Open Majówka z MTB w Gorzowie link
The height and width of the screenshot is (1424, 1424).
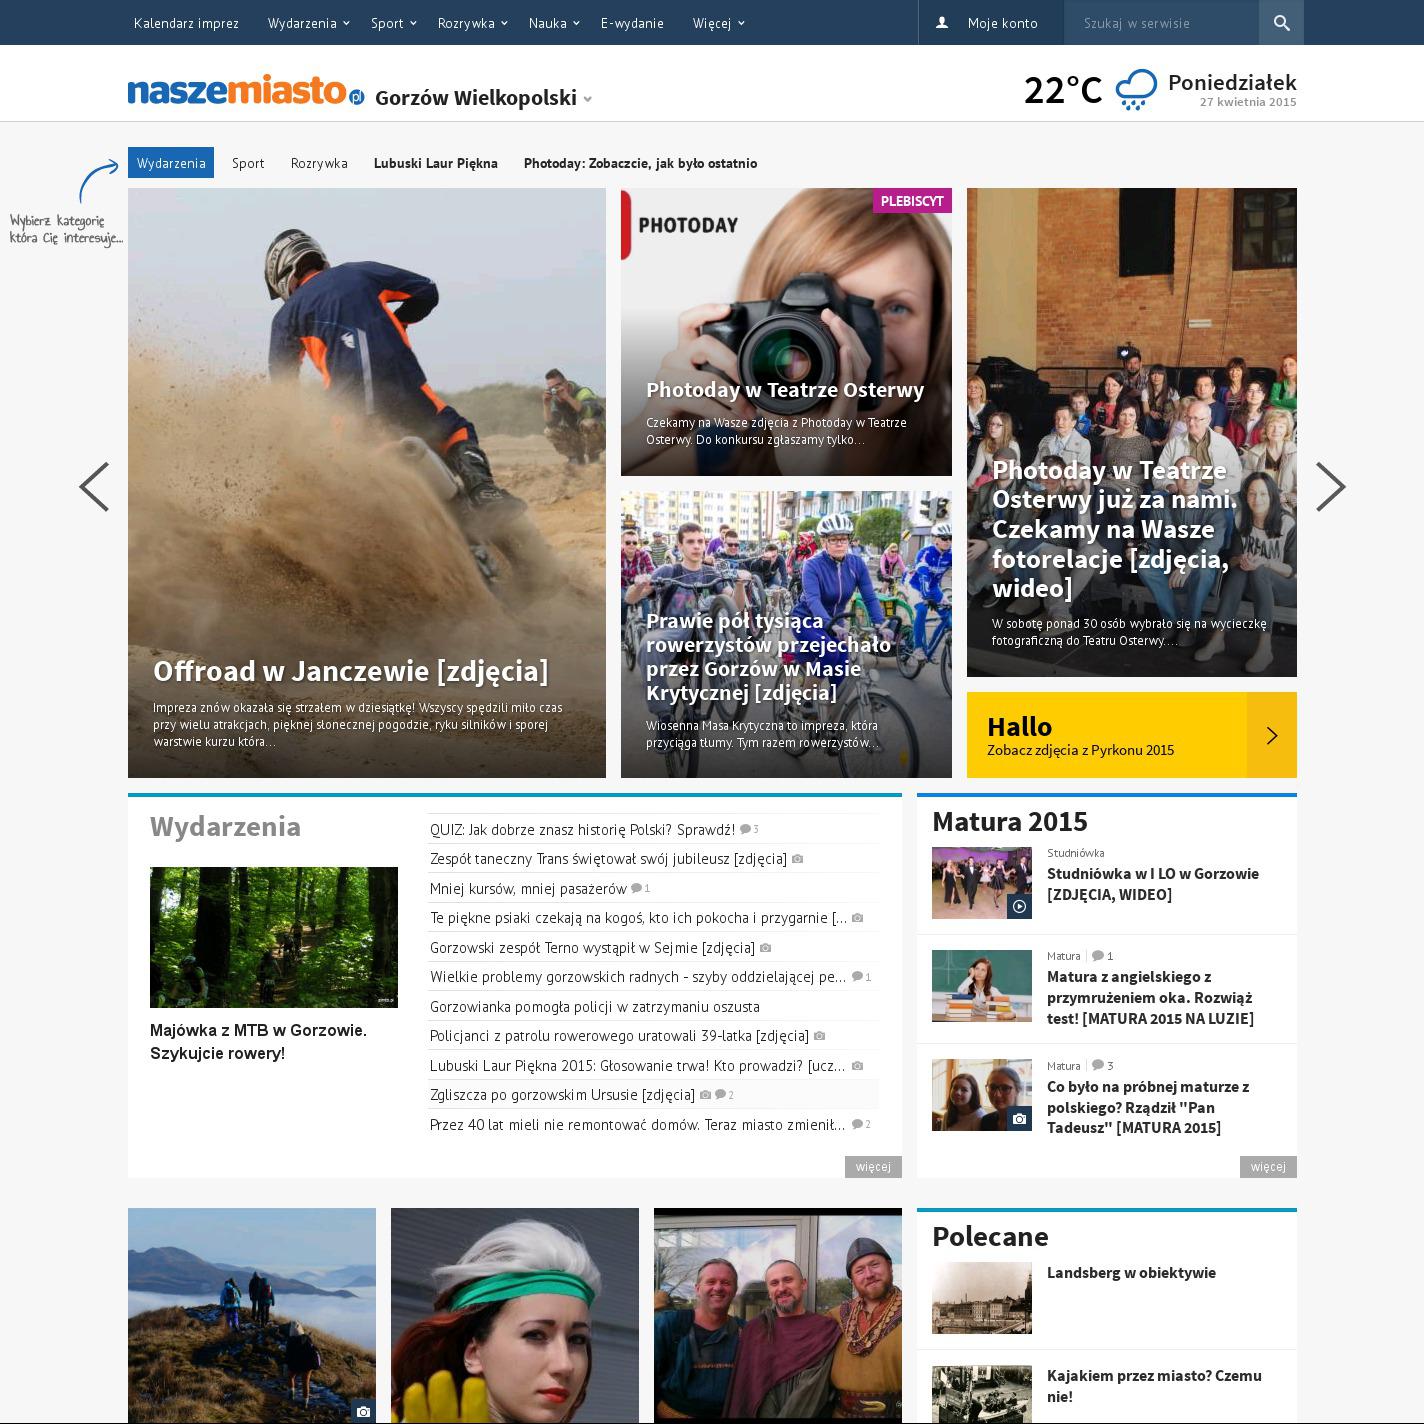(259, 1042)
